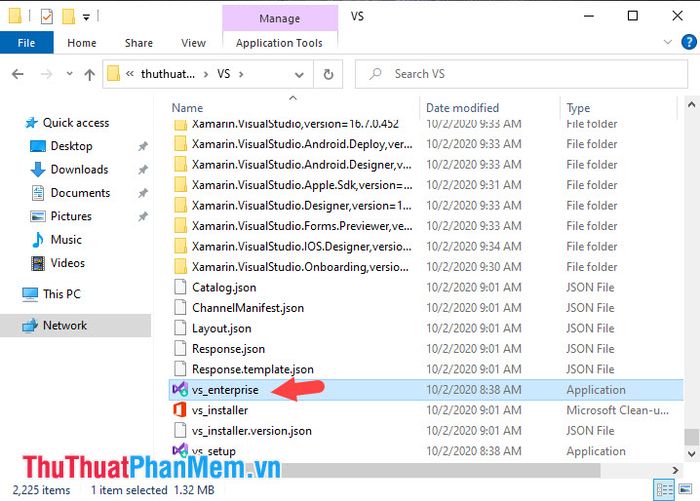The image size is (700, 501).
Task: Open Customize Quick Access Toolbar dropdown
Action: point(86,17)
